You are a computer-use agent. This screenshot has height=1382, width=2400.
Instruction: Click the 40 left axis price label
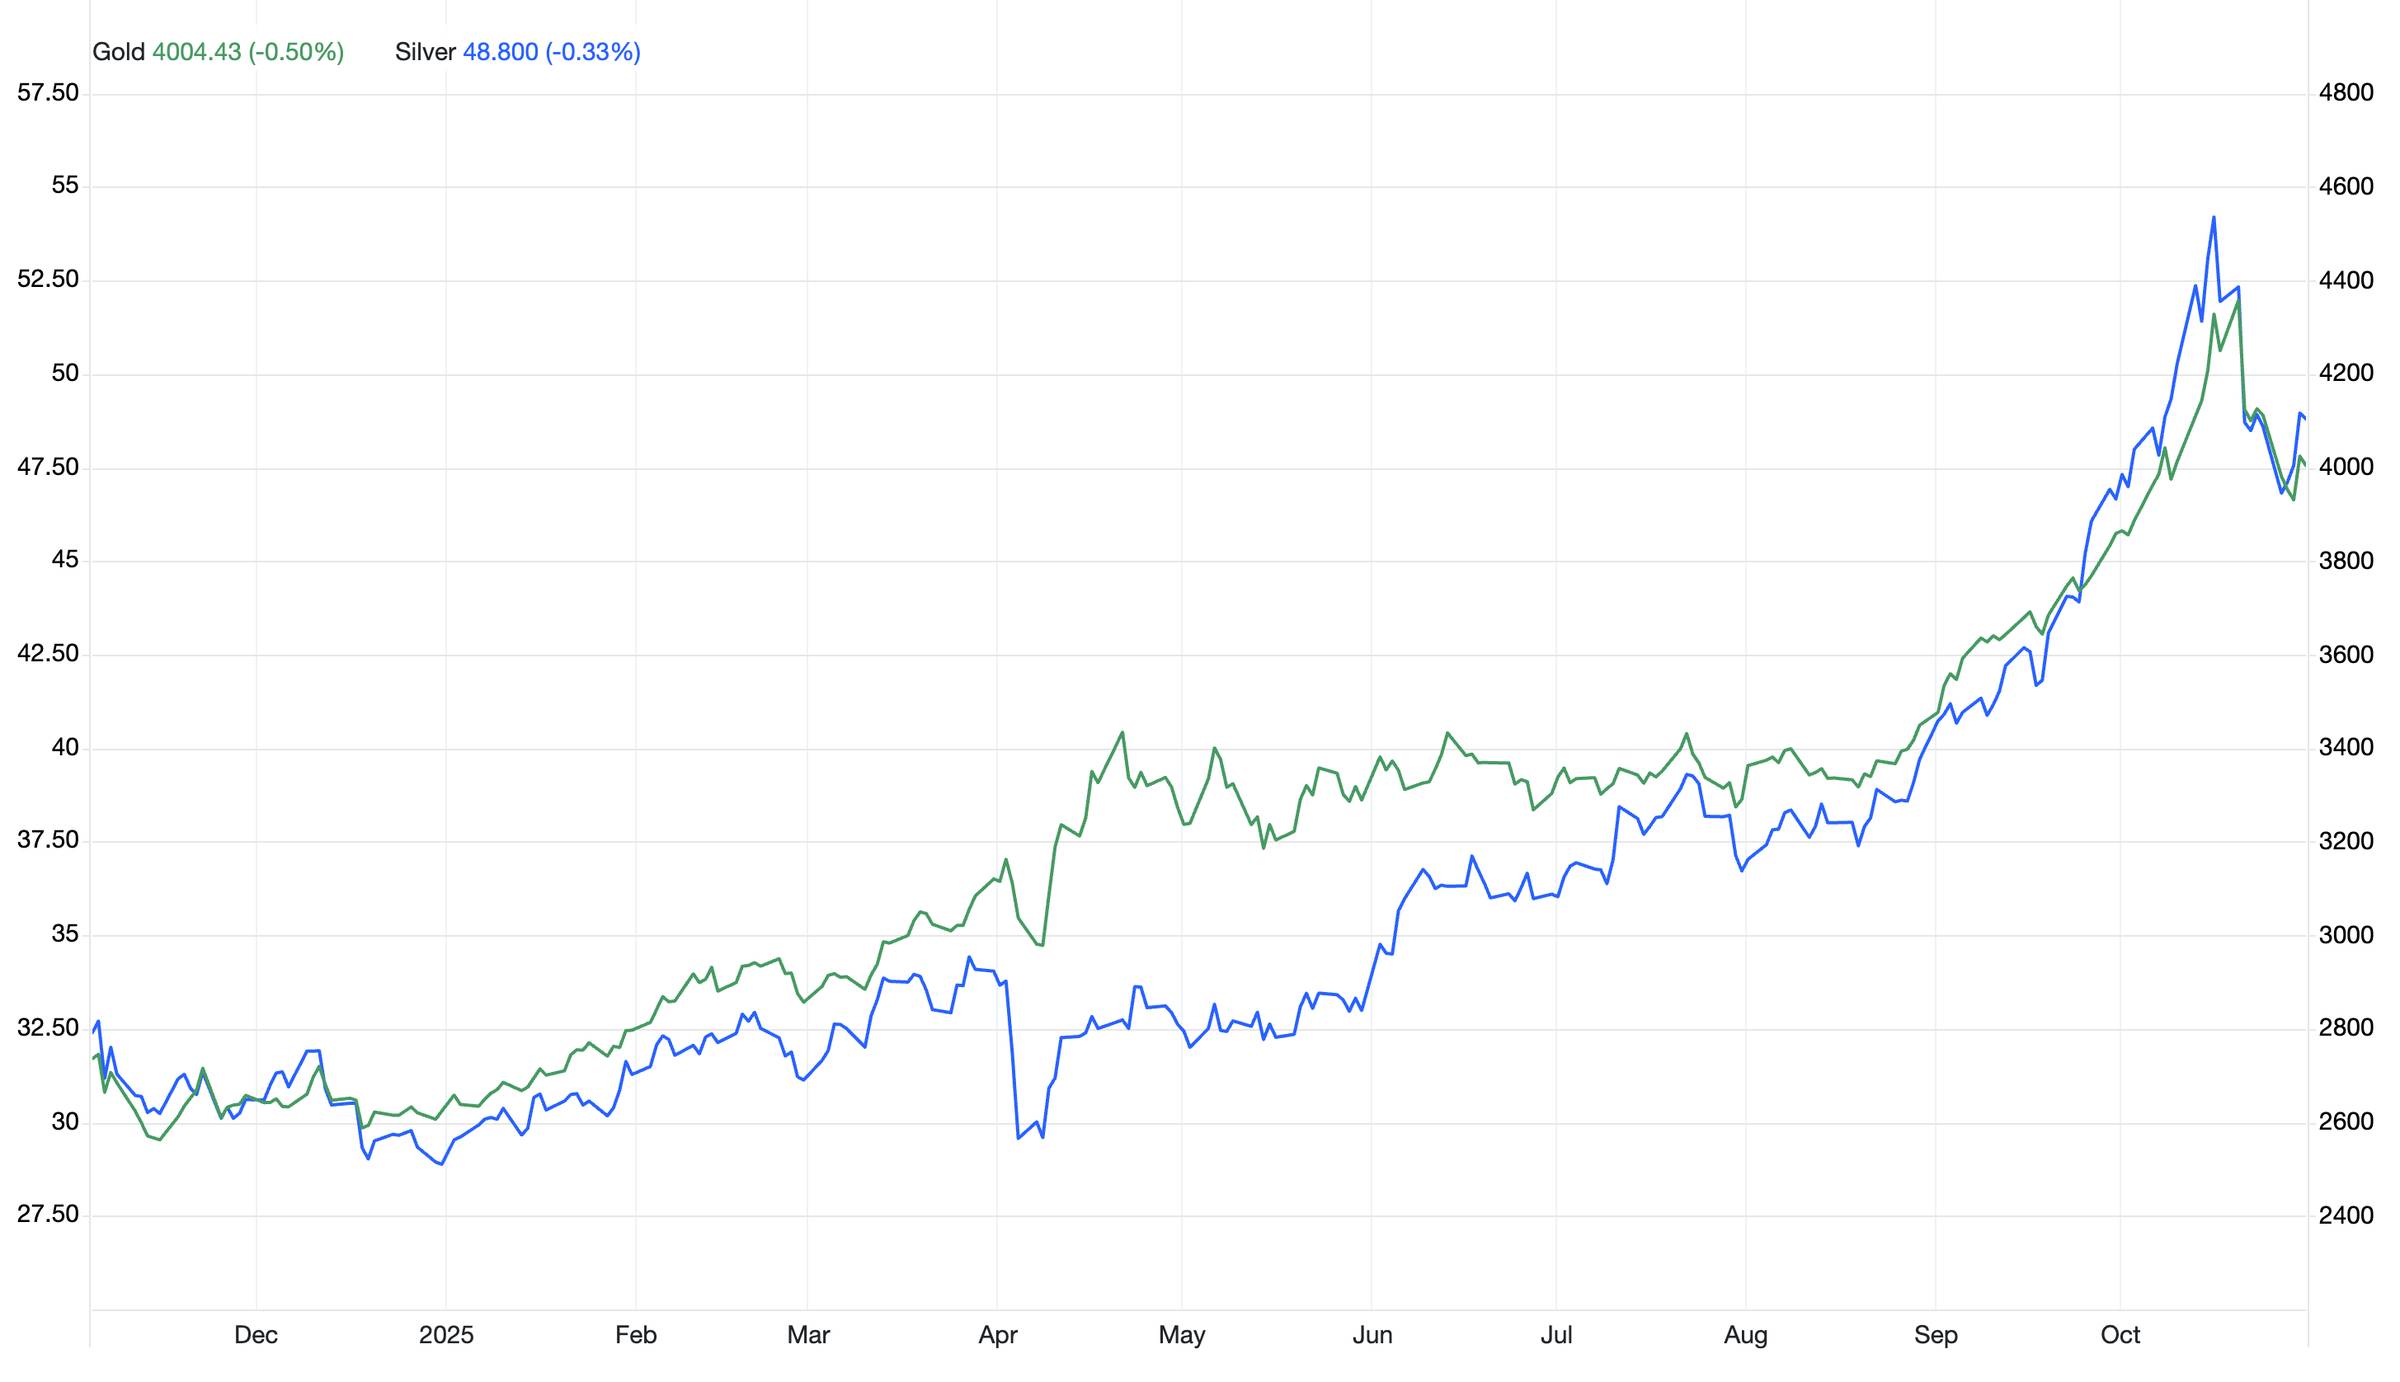click(65, 748)
